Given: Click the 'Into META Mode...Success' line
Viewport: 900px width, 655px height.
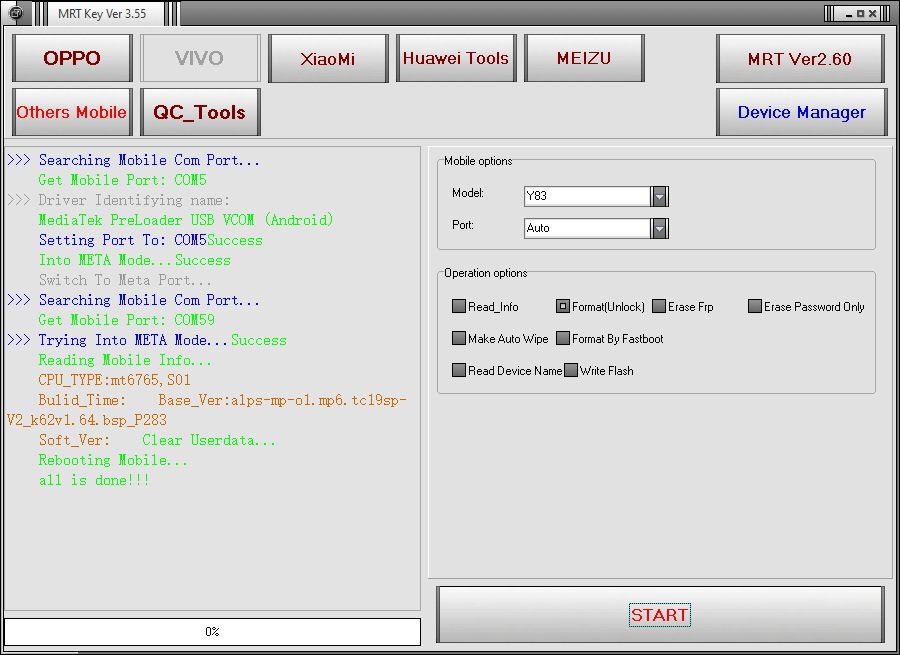Looking at the screenshot, I should pos(134,261).
